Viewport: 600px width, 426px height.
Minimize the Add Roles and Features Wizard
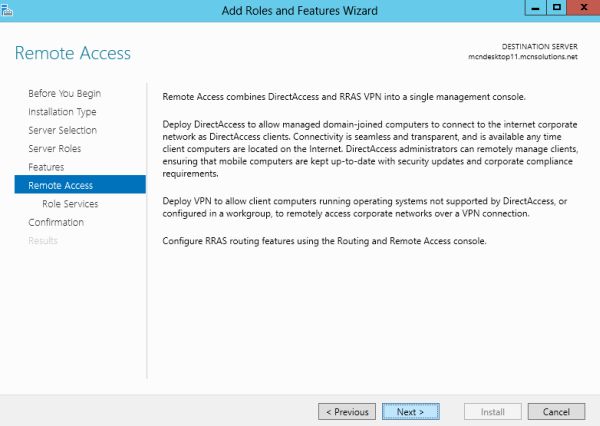pyautogui.click(x=527, y=10)
